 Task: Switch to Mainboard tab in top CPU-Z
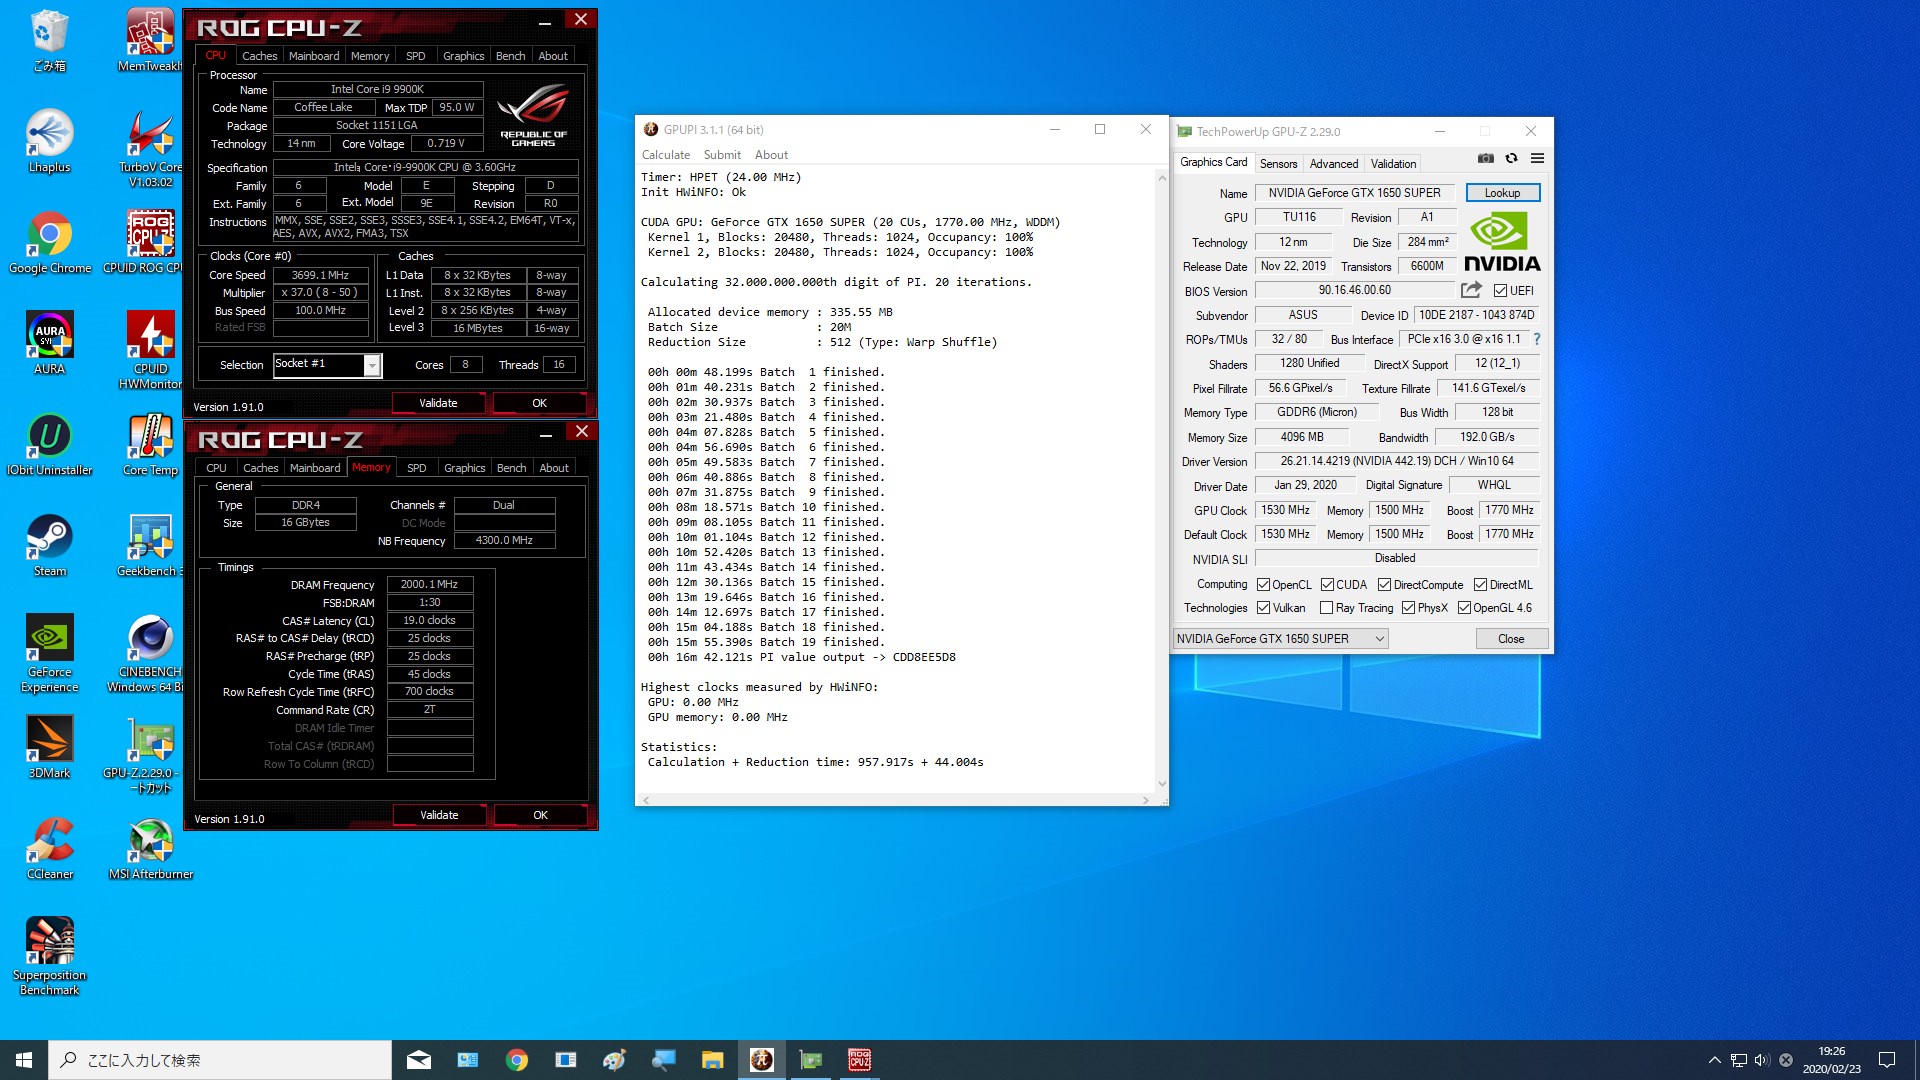[x=314, y=56]
